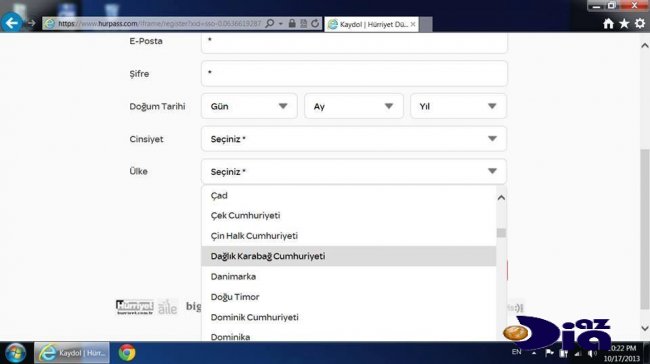This screenshot has height=364, width=650.
Task: Select Çek Cumhuriyeti from the country list
Action: (349, 216)
